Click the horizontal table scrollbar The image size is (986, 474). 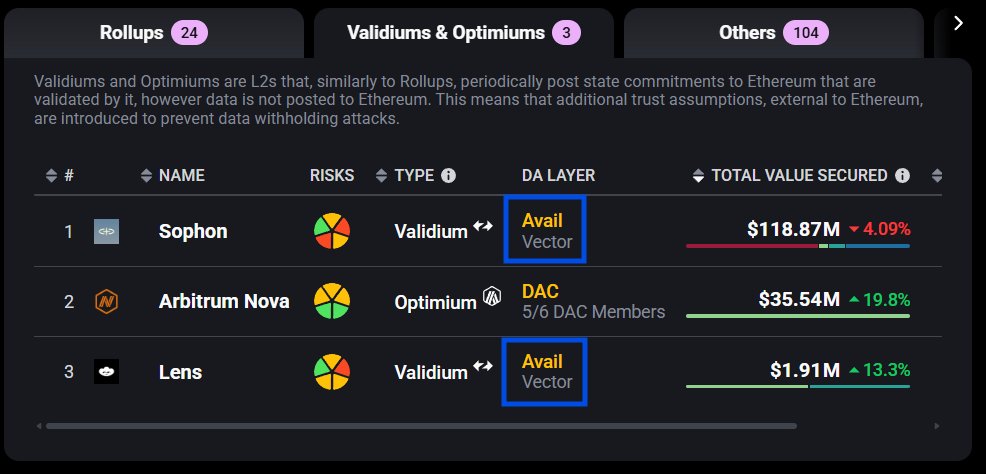pos(421,426)
